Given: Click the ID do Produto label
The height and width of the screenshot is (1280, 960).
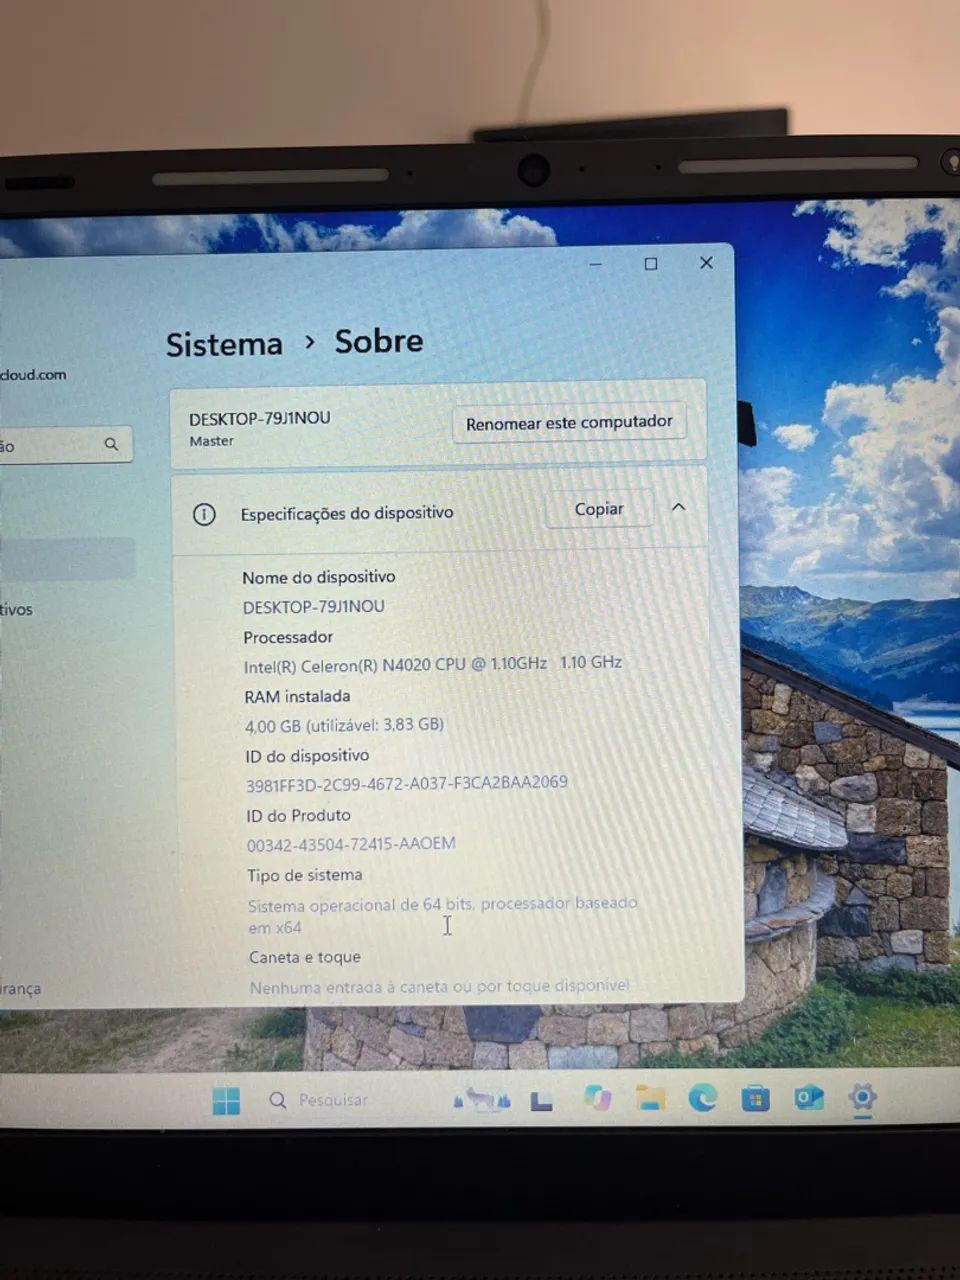Looking at the screenshot, I should (x=298, y=816).
